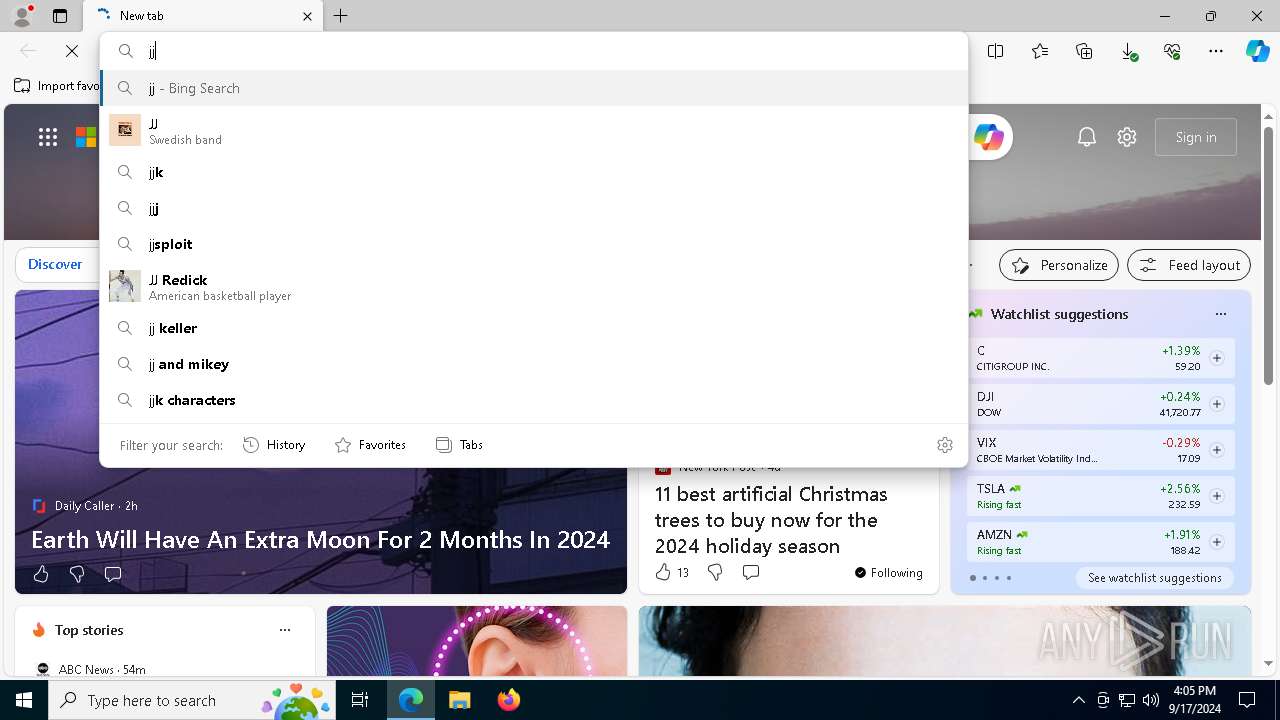
Task: Open File Explorer from taskbar
Action: (x=459, y=700)
